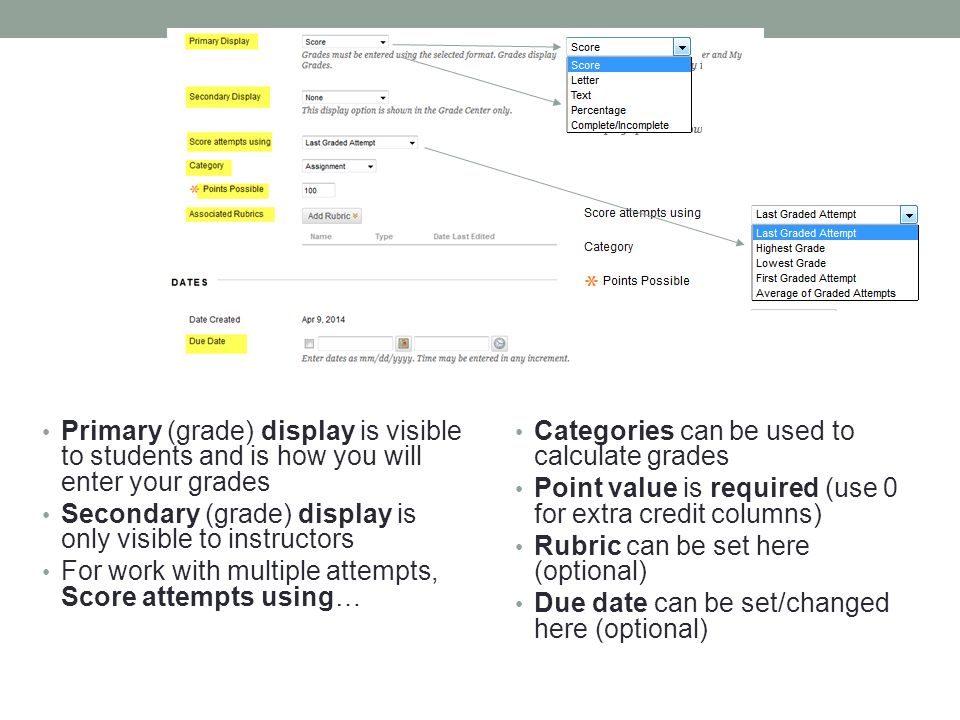Viewport: 960px width, 720px height.
Task: Click the highlighted Associated Rubrics label
Action: coord(226,214)
